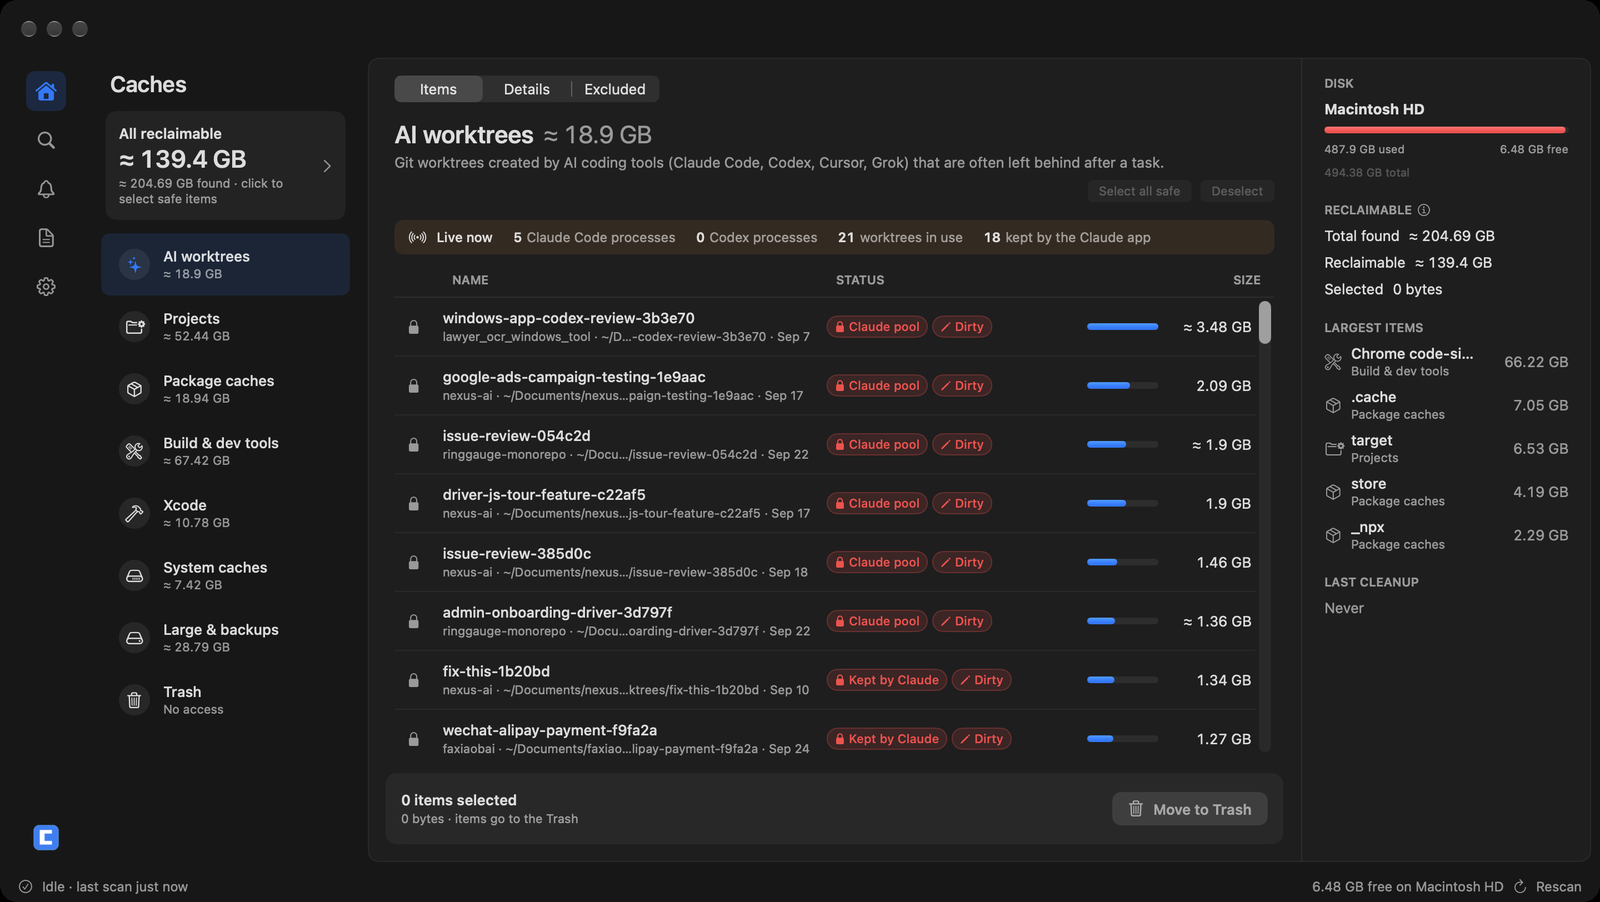Image resolution: width=1600 pixels, height=902 pixels.
Task: Click the Large & backups drive icon
Action: click(x=134, y=638)
